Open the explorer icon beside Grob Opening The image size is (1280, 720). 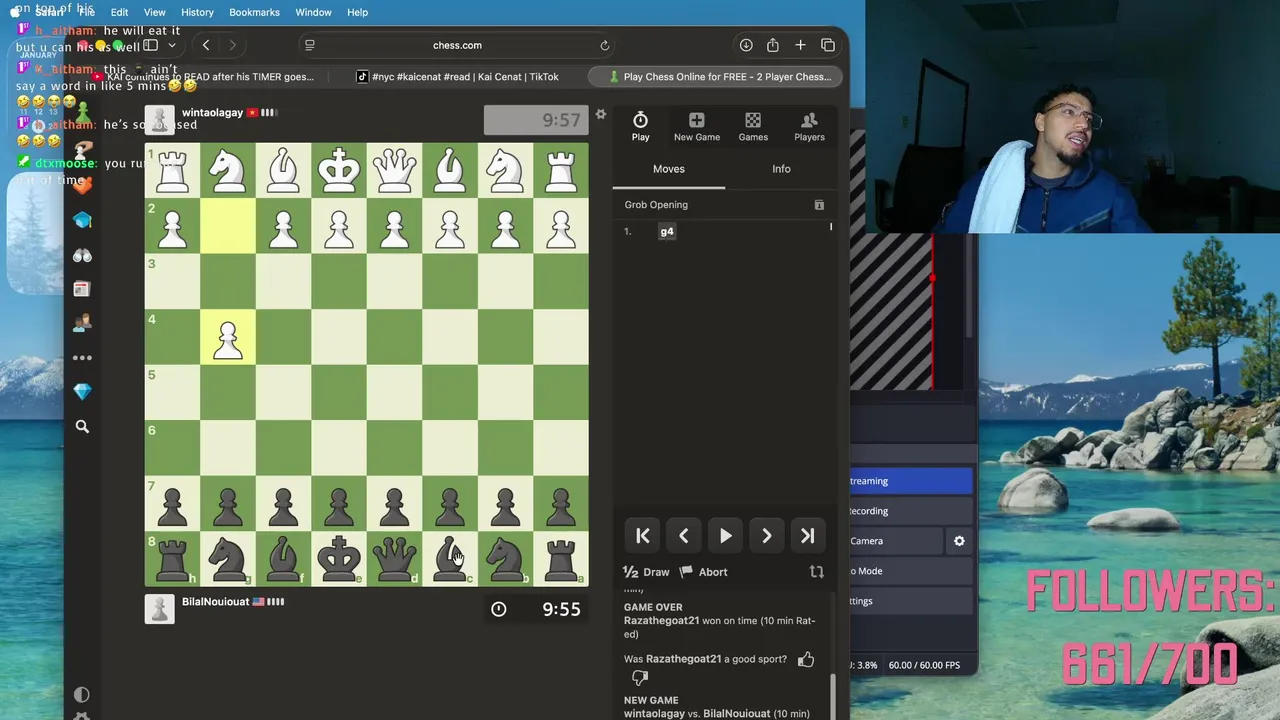[x=819, y=205]
